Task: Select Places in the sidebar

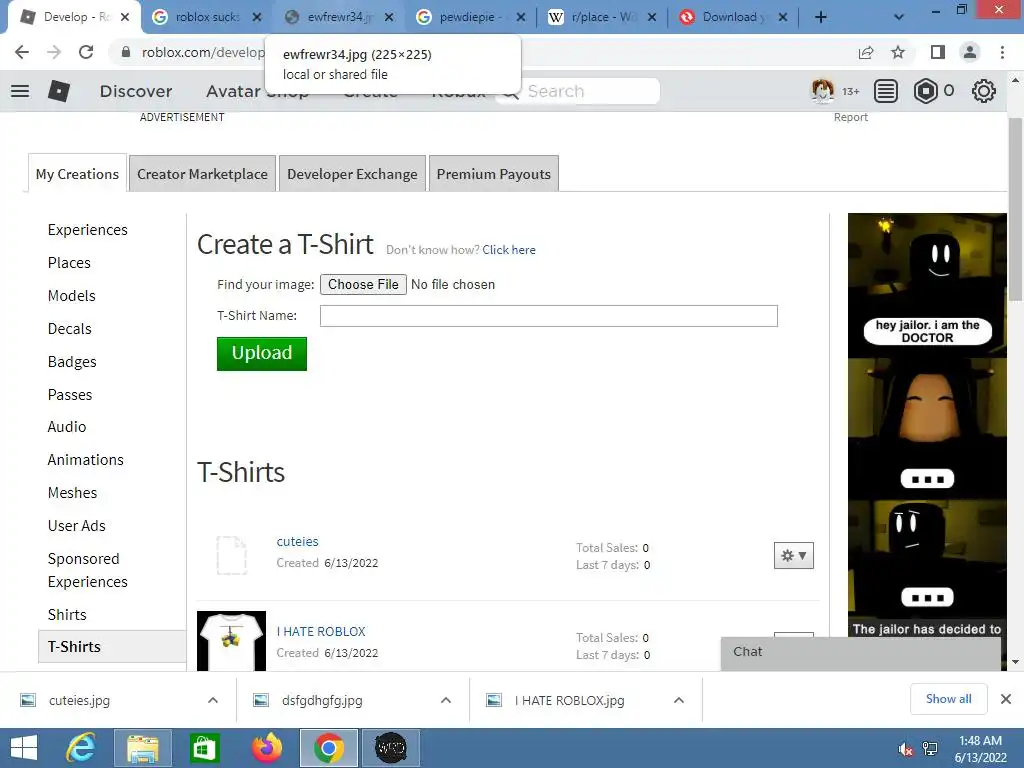Action: click(x=69, y=263)
